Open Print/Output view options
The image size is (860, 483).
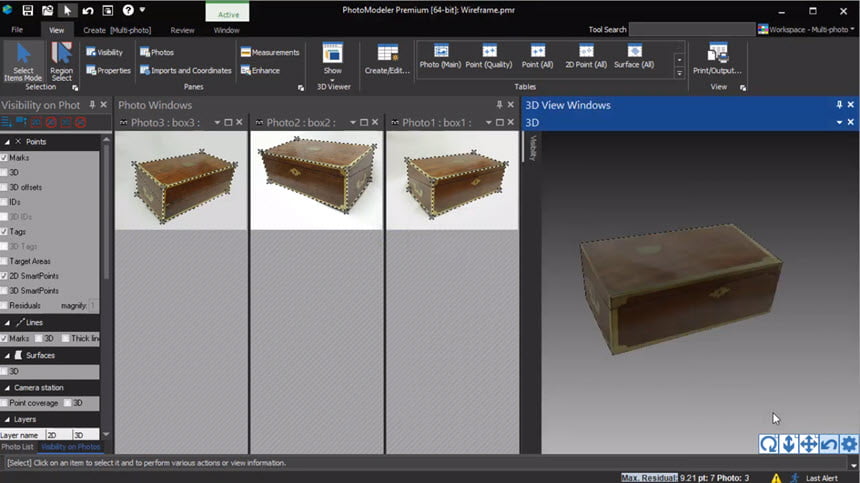coord(717,59)
